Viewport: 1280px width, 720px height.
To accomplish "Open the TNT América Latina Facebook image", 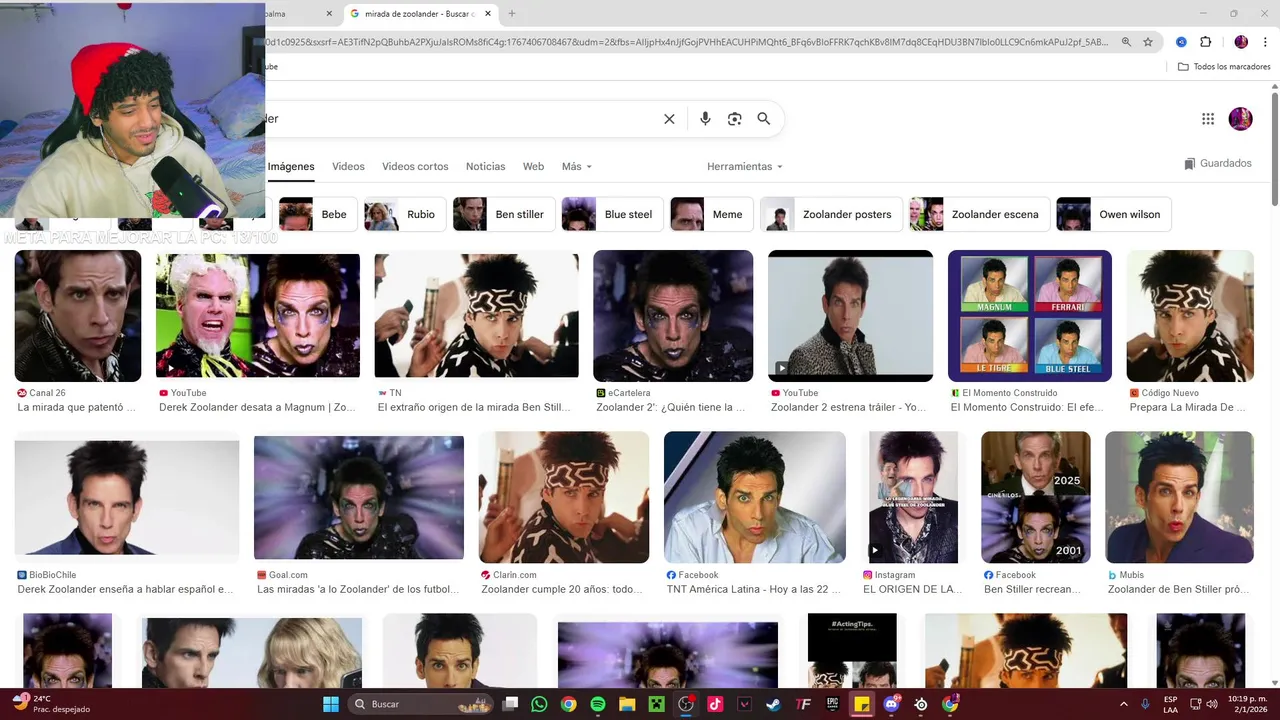I will tap(755, 497).
